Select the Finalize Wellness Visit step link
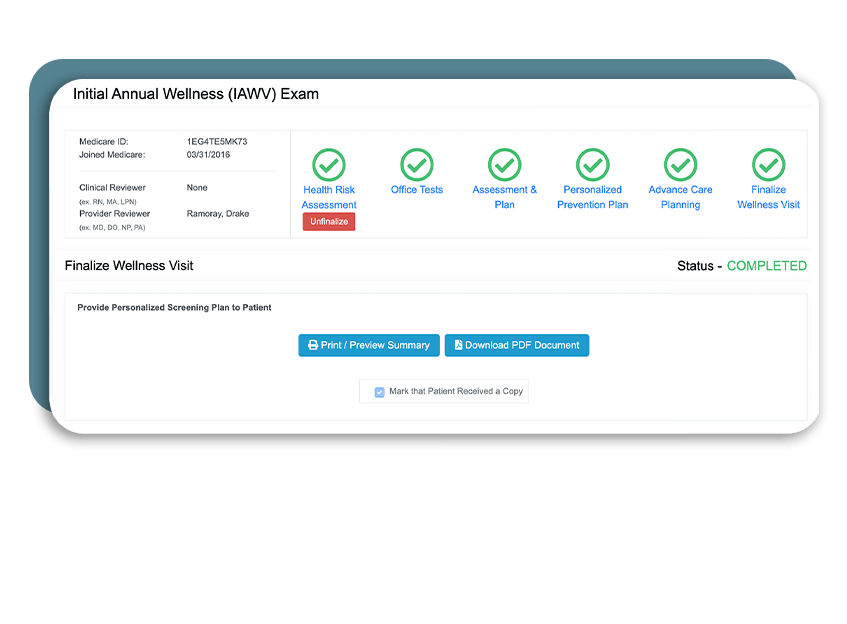The width and height of the screenshot is (847, 624). click(769, 197)
